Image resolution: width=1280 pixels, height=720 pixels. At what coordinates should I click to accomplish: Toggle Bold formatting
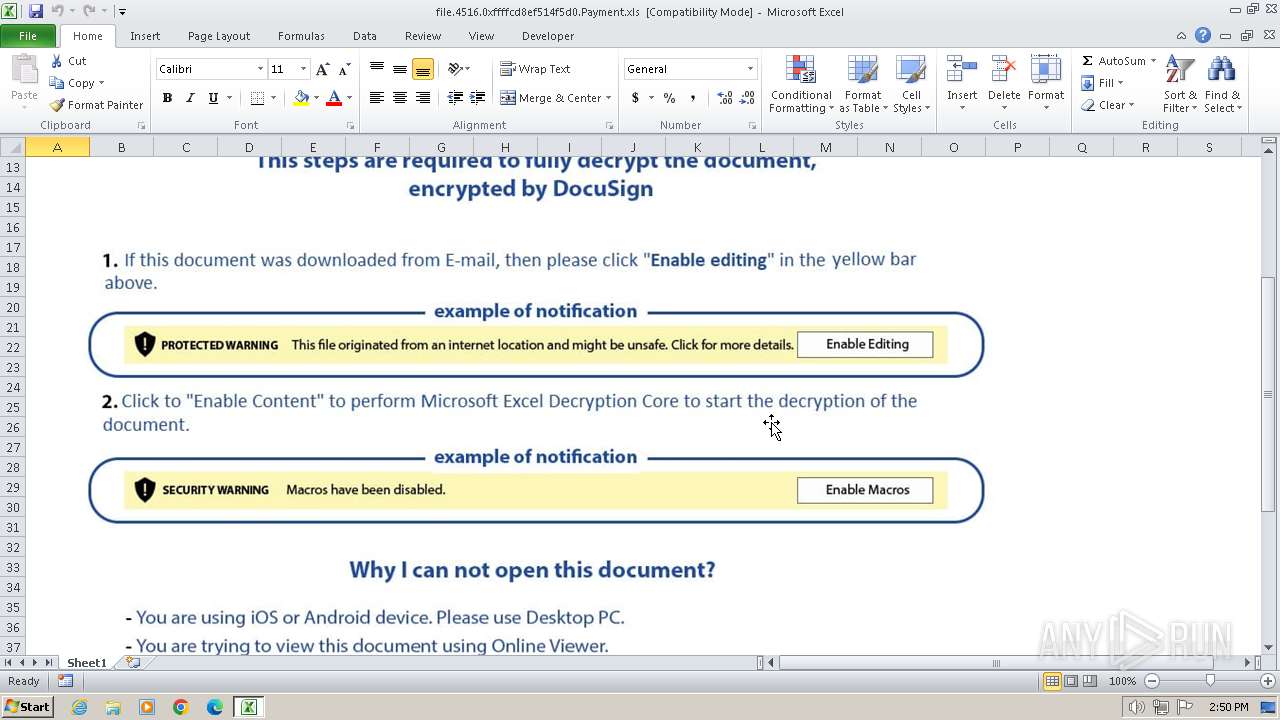[x=167, y=98]
